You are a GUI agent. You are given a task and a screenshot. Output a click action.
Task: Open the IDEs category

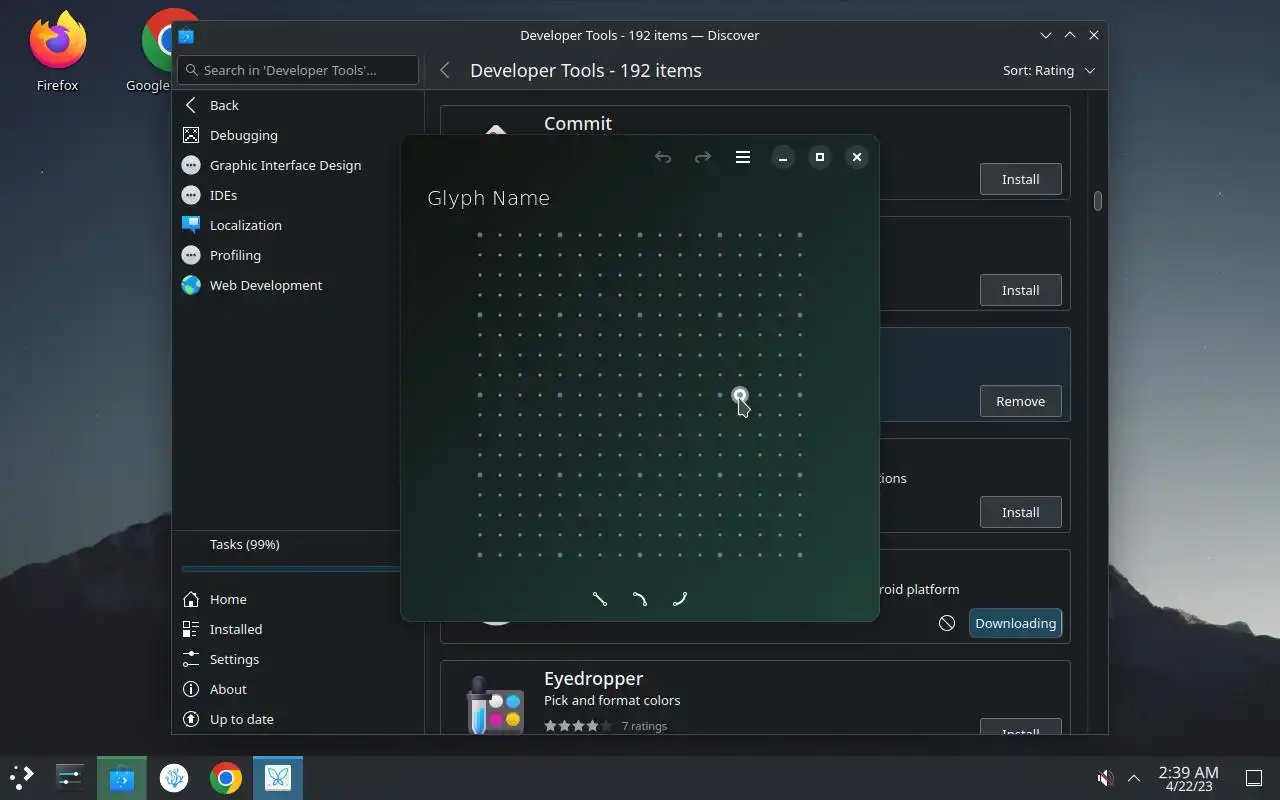(x=298, y=195)
